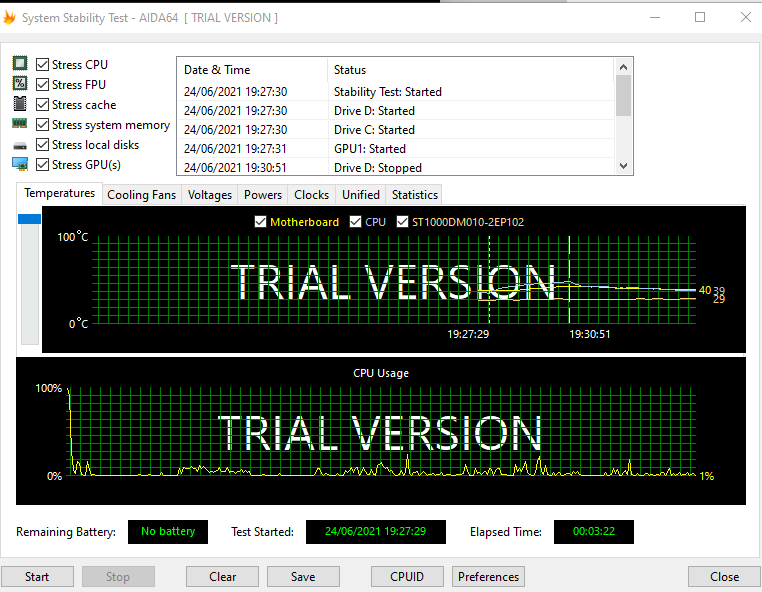Disable the Stress cache option
Viewport: 762px width, 592px height.
tap(43, 104)
